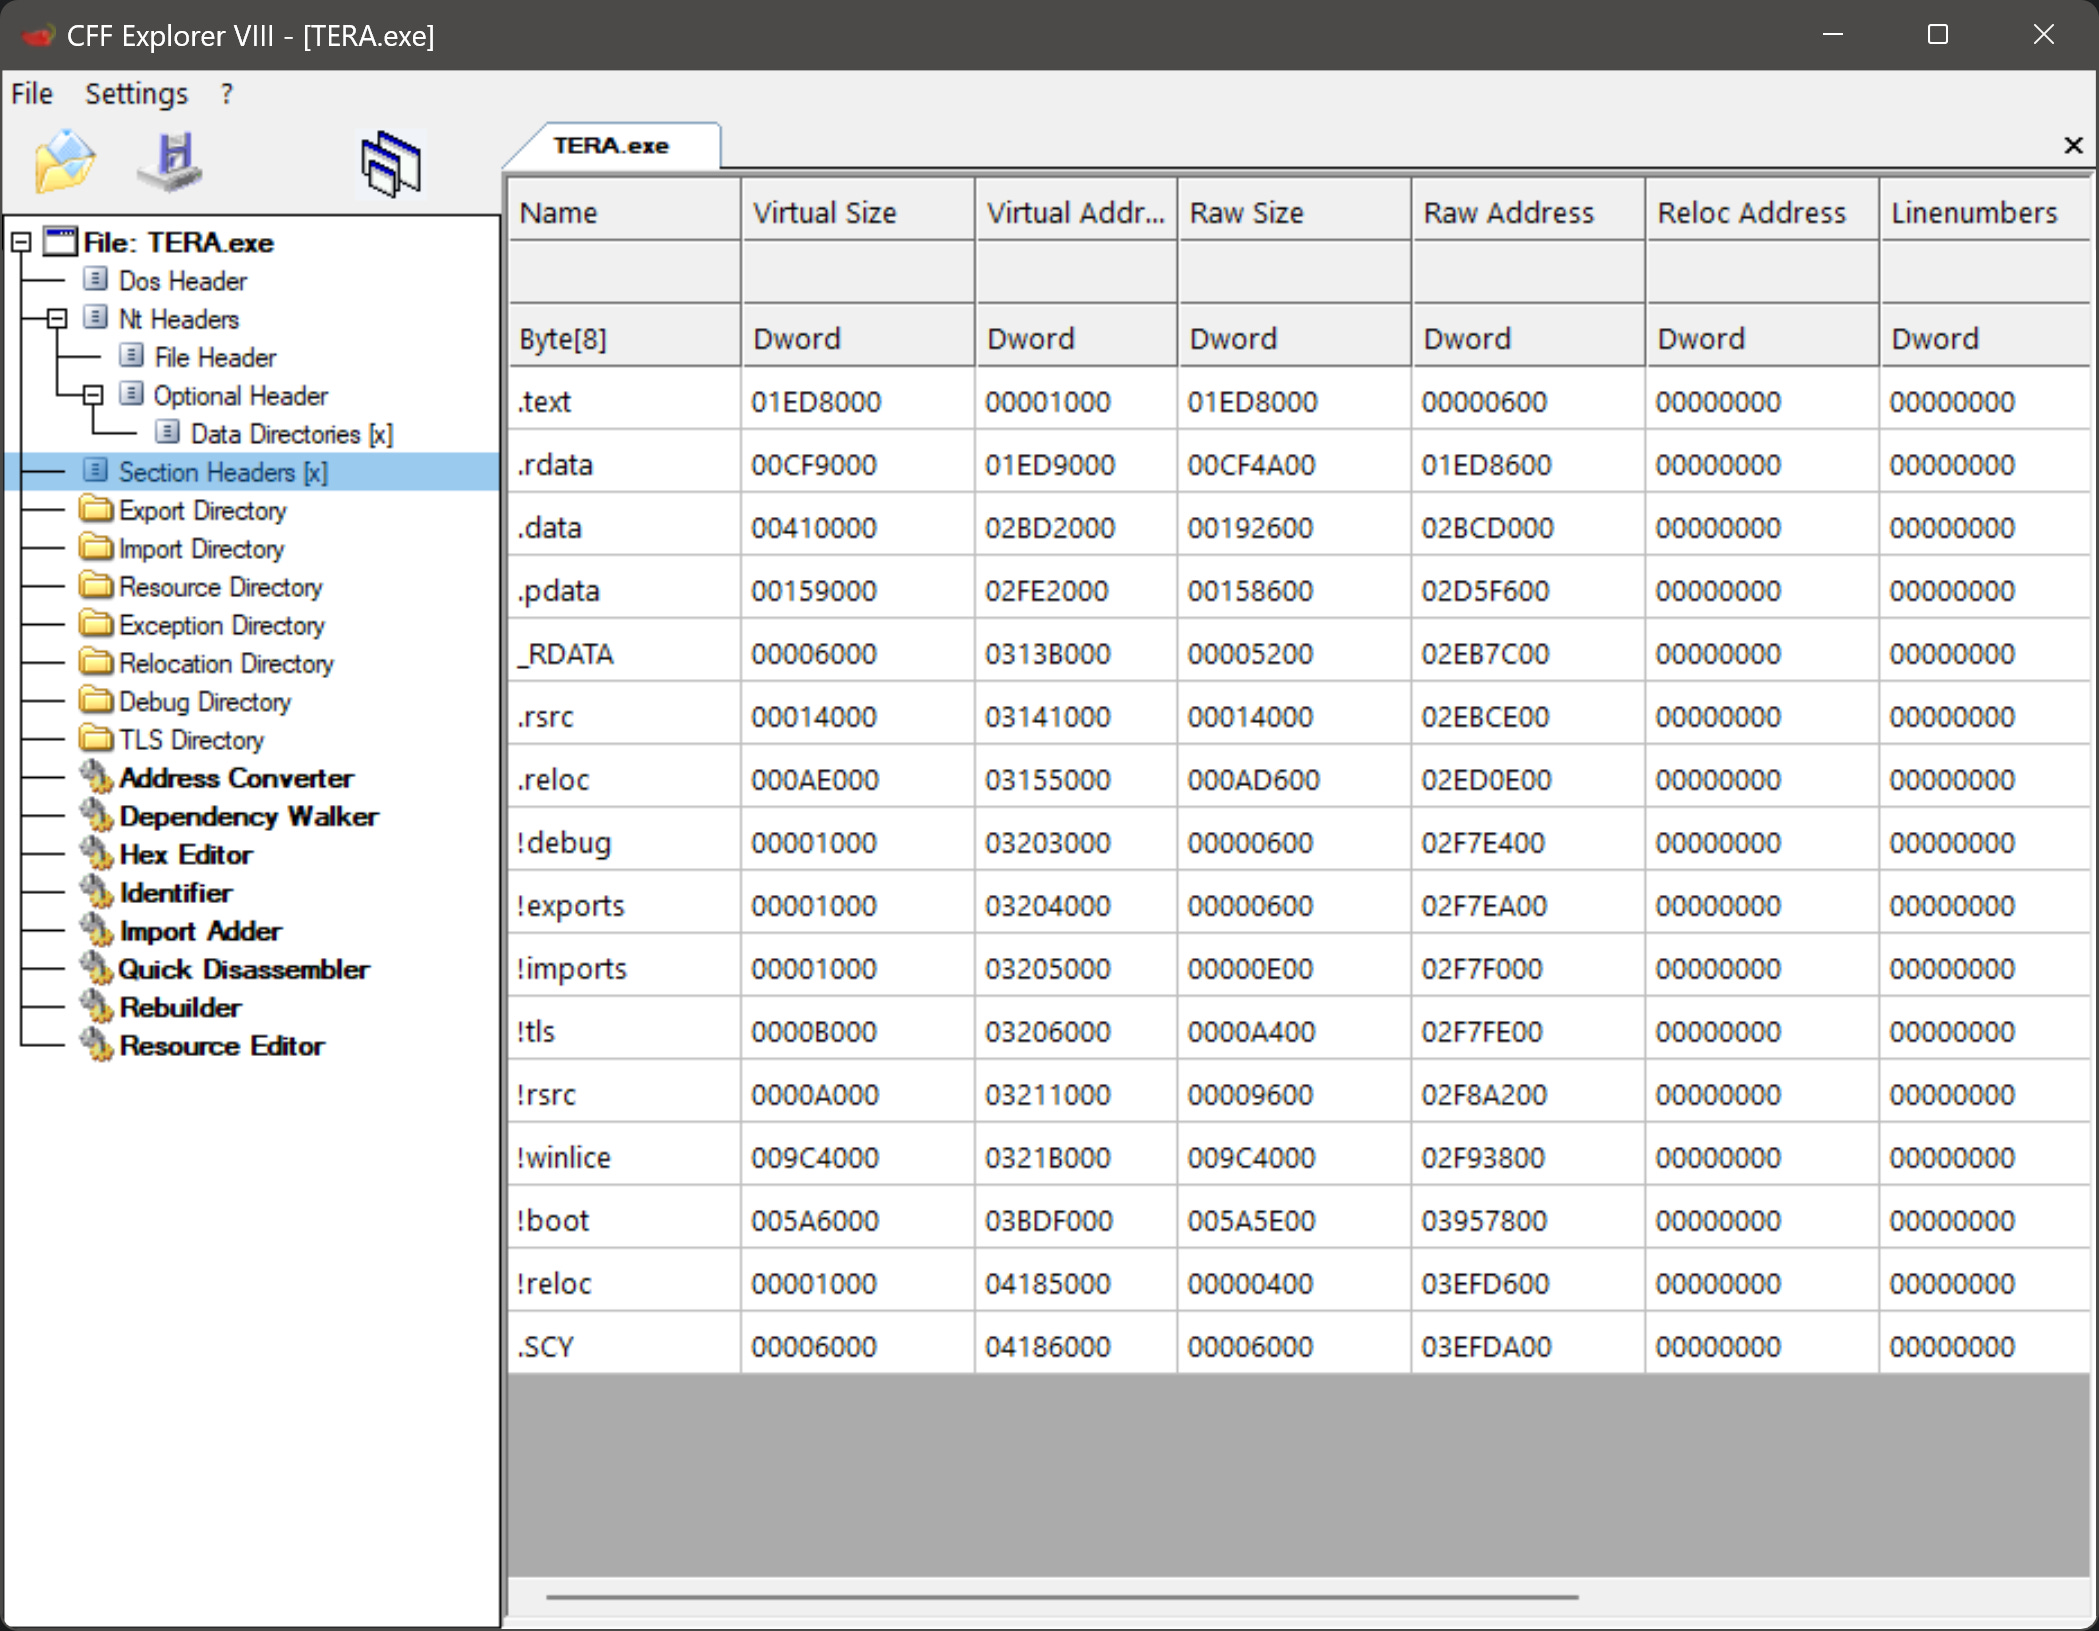
Task: Click the Data Directories page icon
Action: [x=168, y=432]
